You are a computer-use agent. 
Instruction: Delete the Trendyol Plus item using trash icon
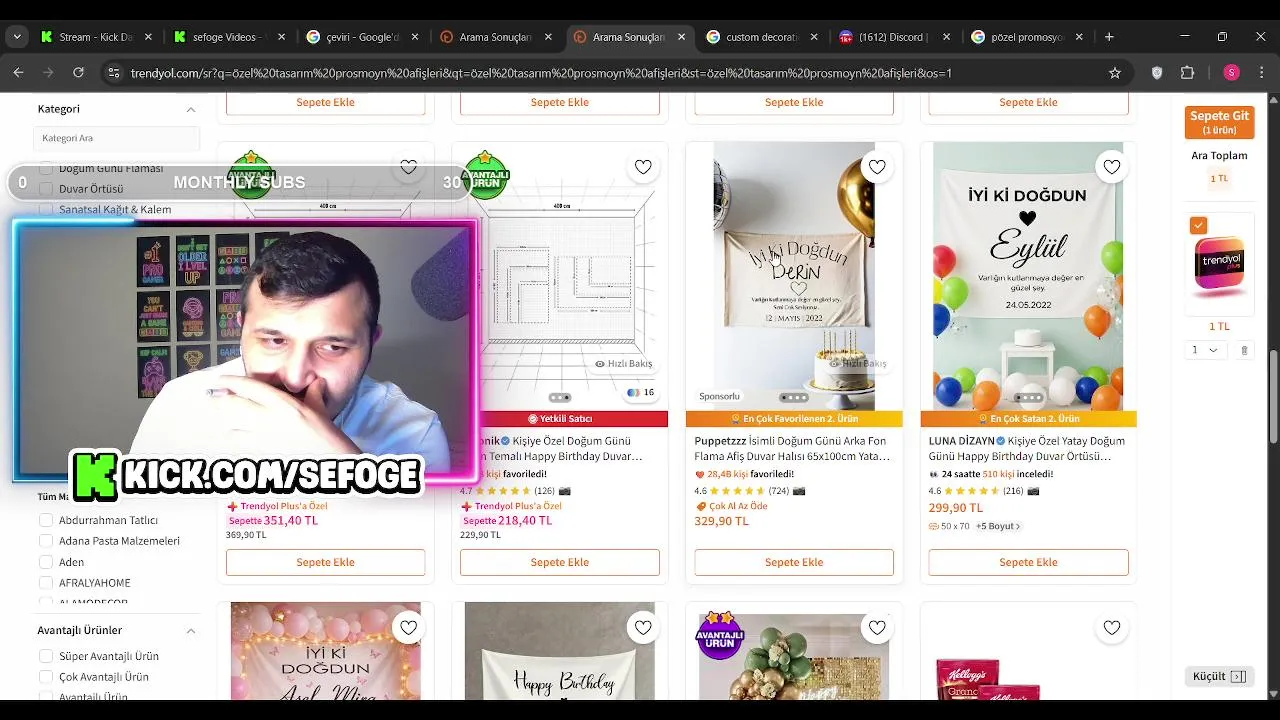click(1244, 350)
